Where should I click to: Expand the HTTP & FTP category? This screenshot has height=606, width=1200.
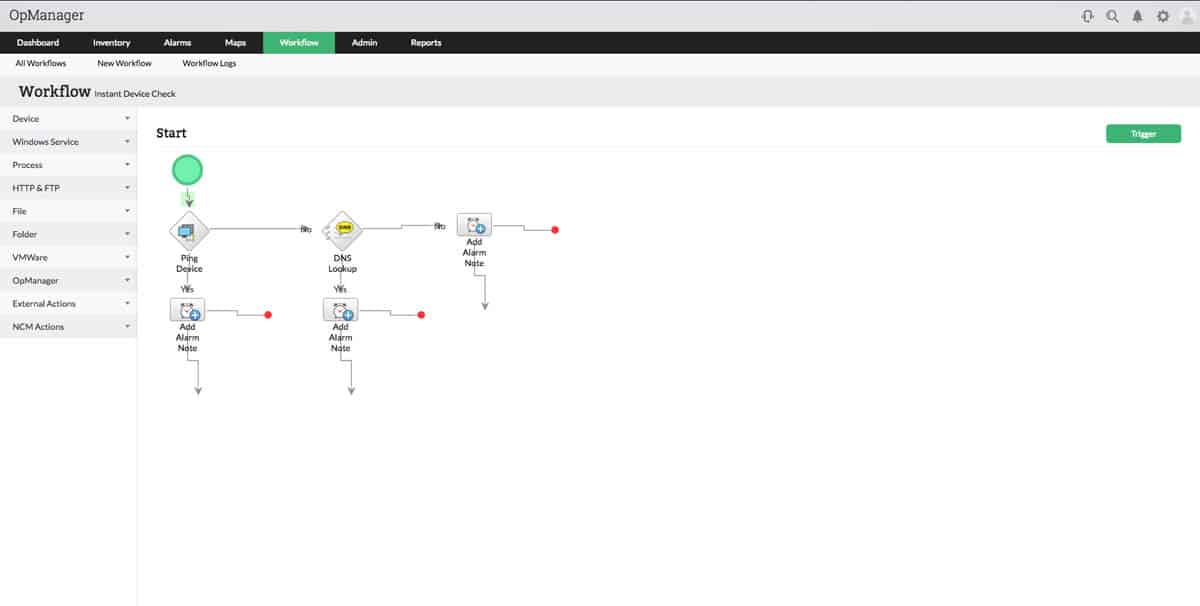[x=68, y=188]
